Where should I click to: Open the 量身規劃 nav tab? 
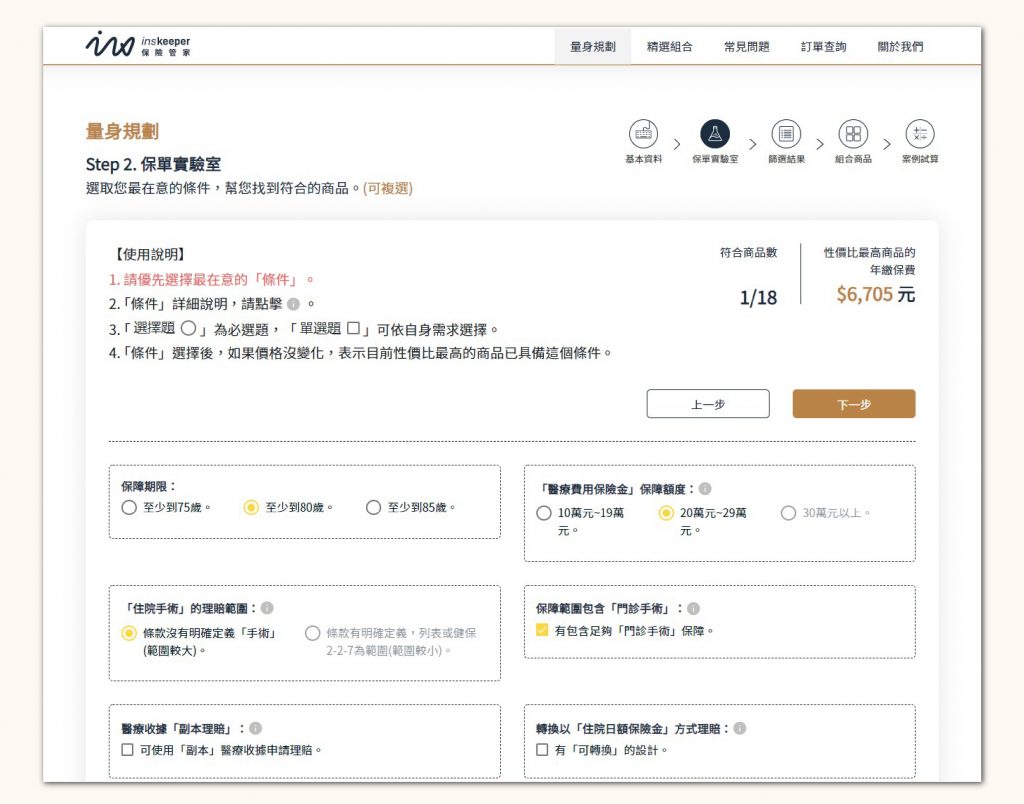pyautogui.click(x=592, y=46)
